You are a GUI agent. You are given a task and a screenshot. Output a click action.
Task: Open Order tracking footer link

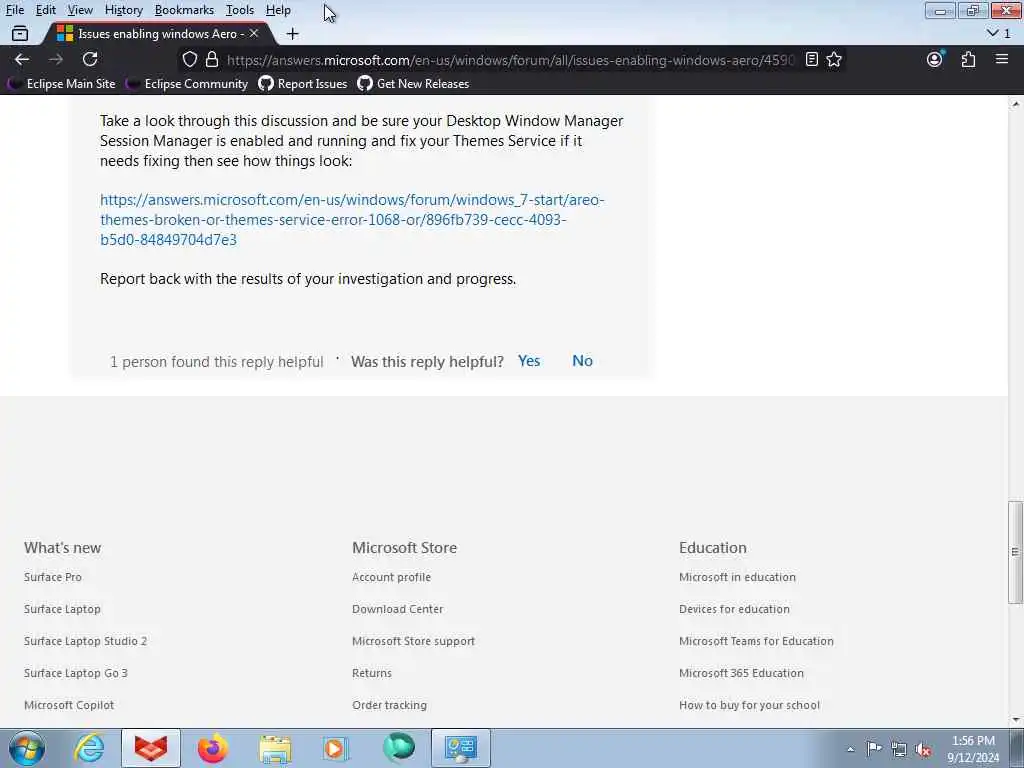coord(389,705)
